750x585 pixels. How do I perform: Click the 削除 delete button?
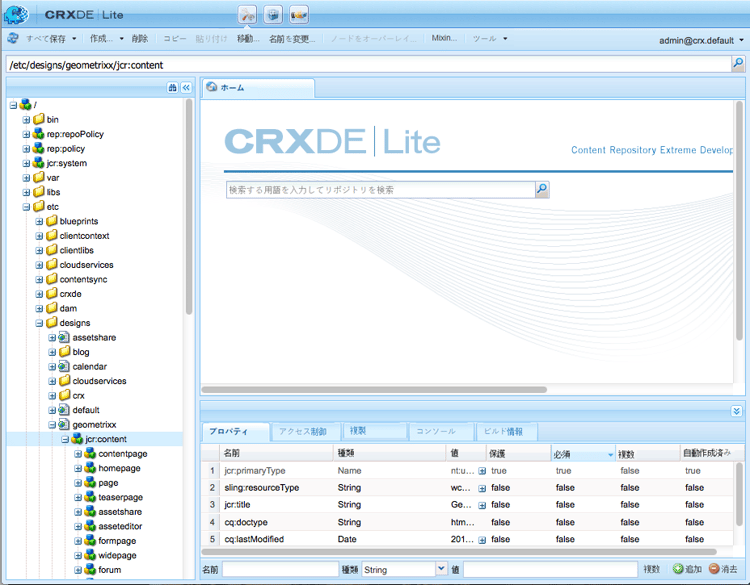coord(140,38)
